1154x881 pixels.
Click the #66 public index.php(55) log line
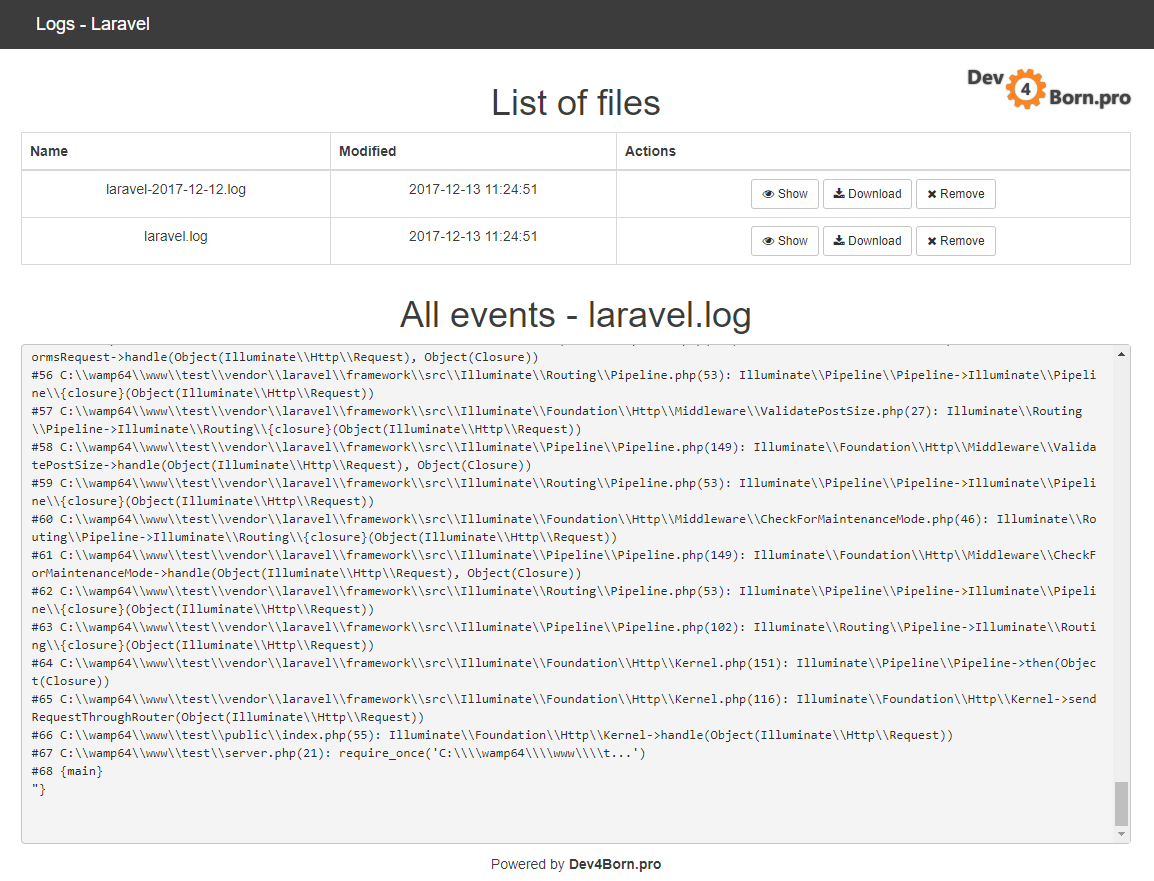click(492, 735)
